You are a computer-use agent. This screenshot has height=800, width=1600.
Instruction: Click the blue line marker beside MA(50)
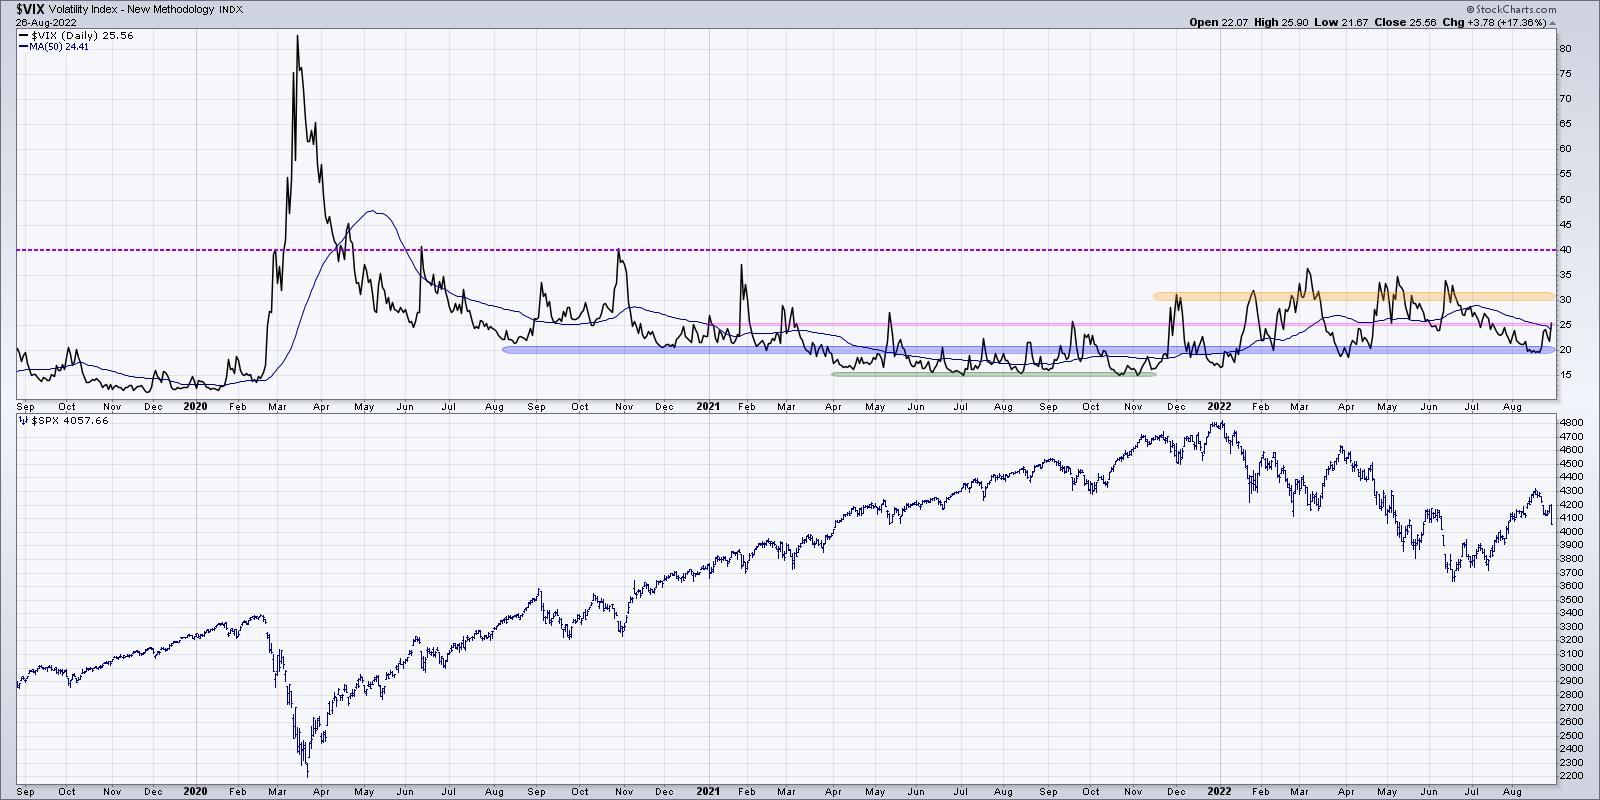click(x=24, y=46)
